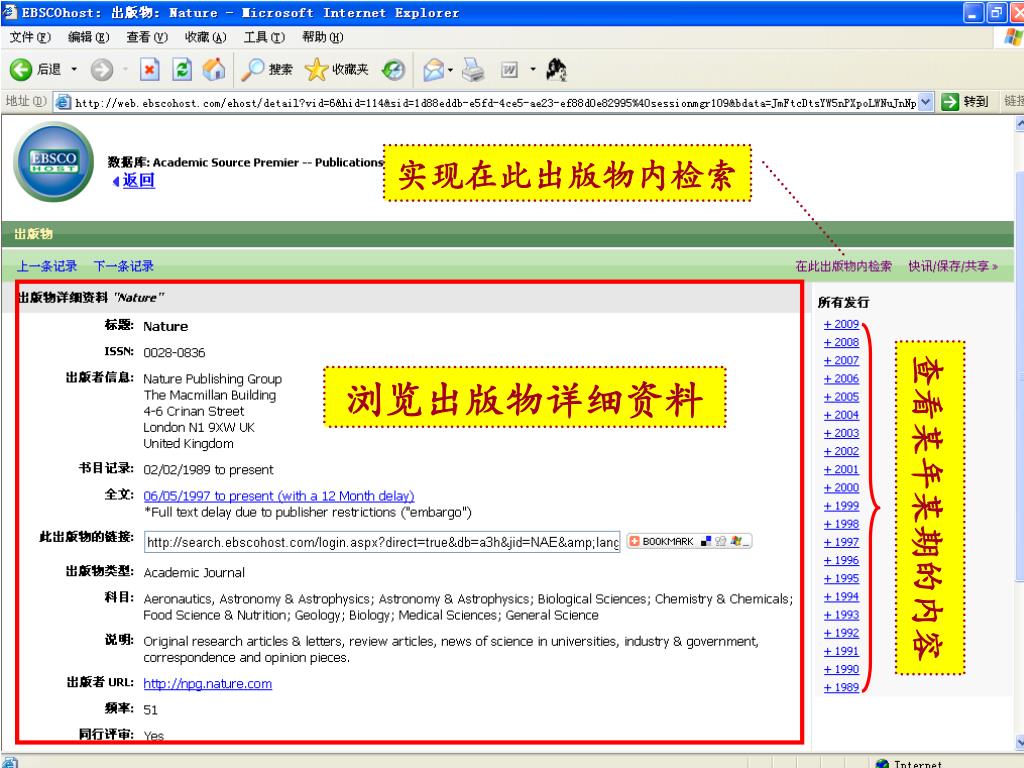Open full text link 06/05/1997 to present
1024x768 pixels.
tap(279, 496)
